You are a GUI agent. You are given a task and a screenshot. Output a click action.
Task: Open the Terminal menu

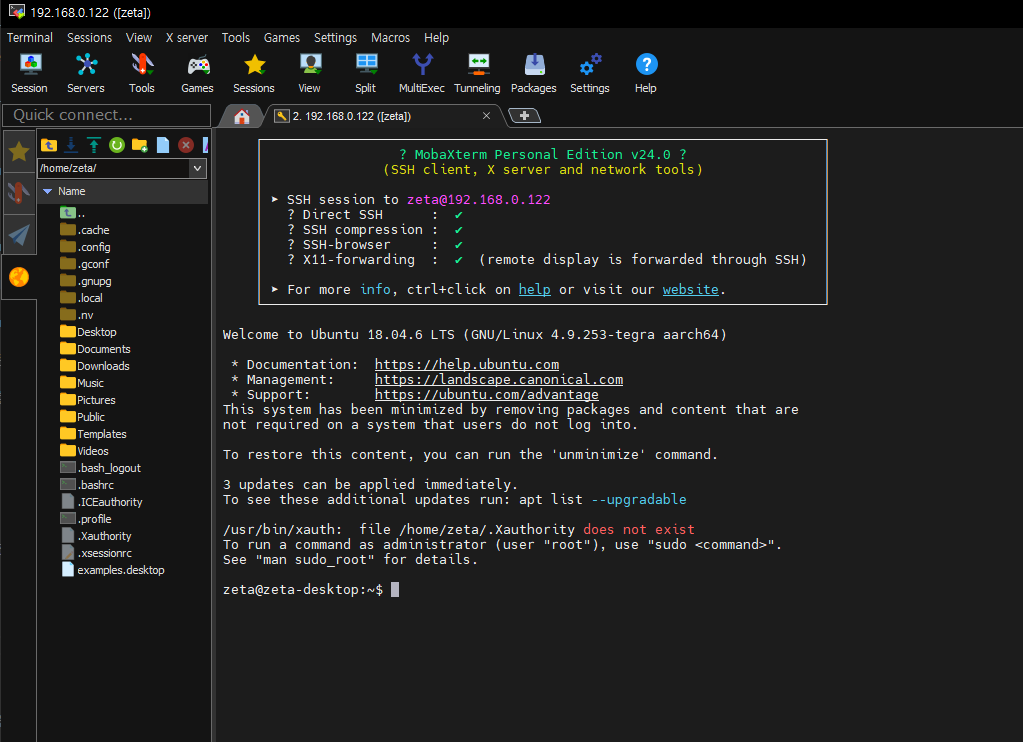(x=30, y=38)
